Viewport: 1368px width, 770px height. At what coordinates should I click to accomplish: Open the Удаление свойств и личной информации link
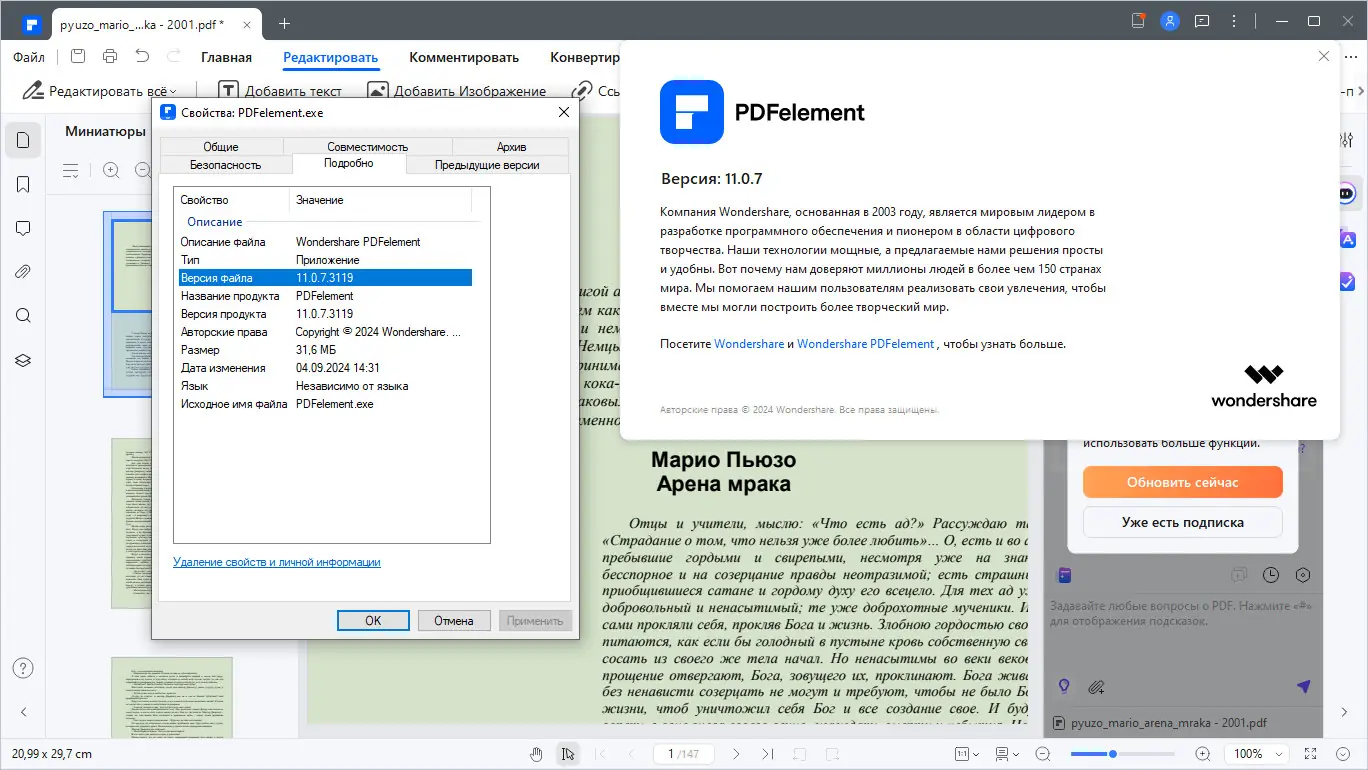click(277, 562)
